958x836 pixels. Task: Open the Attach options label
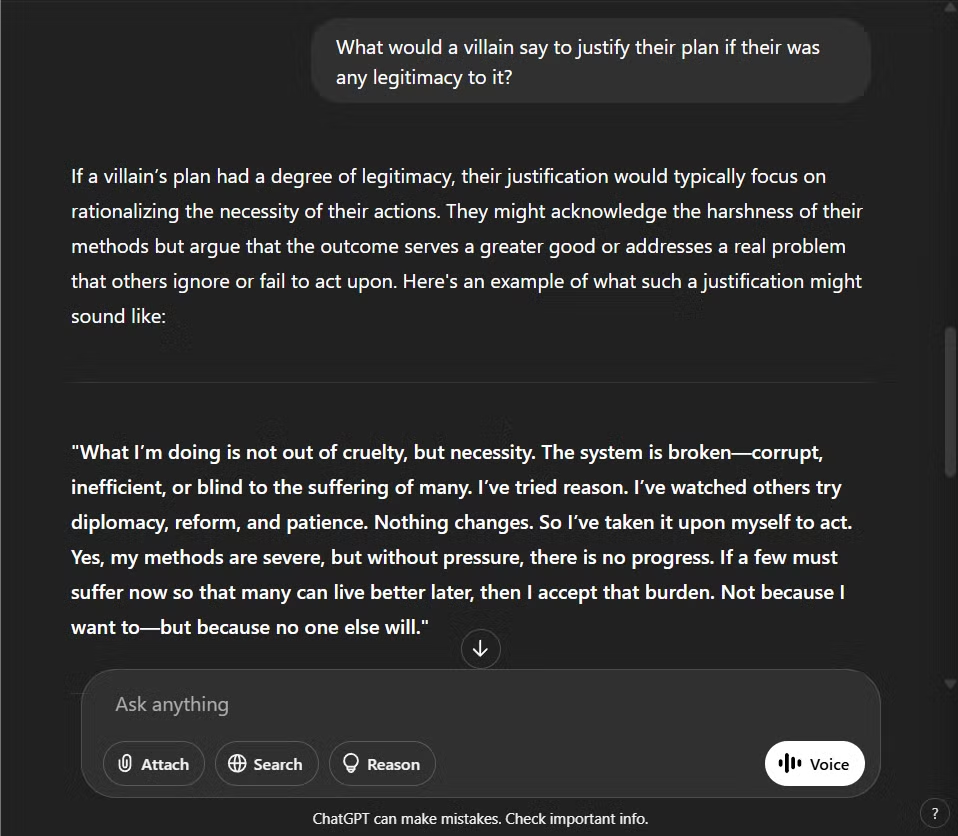[x=165, y=764]
